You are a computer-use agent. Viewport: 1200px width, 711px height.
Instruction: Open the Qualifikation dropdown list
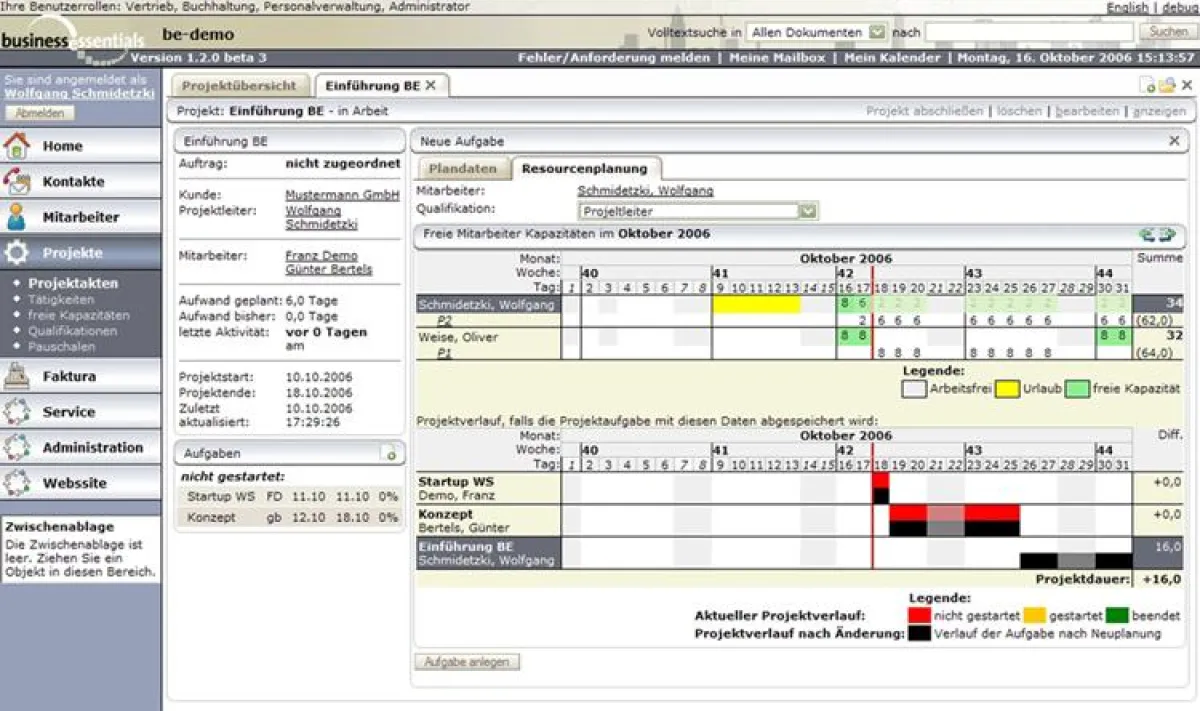pyautogui.click(x=808, y=211)
